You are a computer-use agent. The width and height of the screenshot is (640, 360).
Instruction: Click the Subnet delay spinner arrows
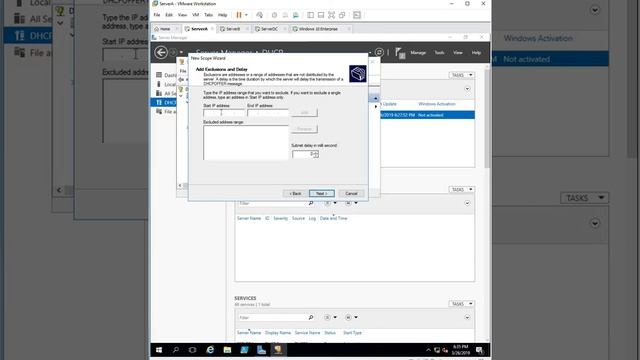pyautogui.click(x=316, y=154)
